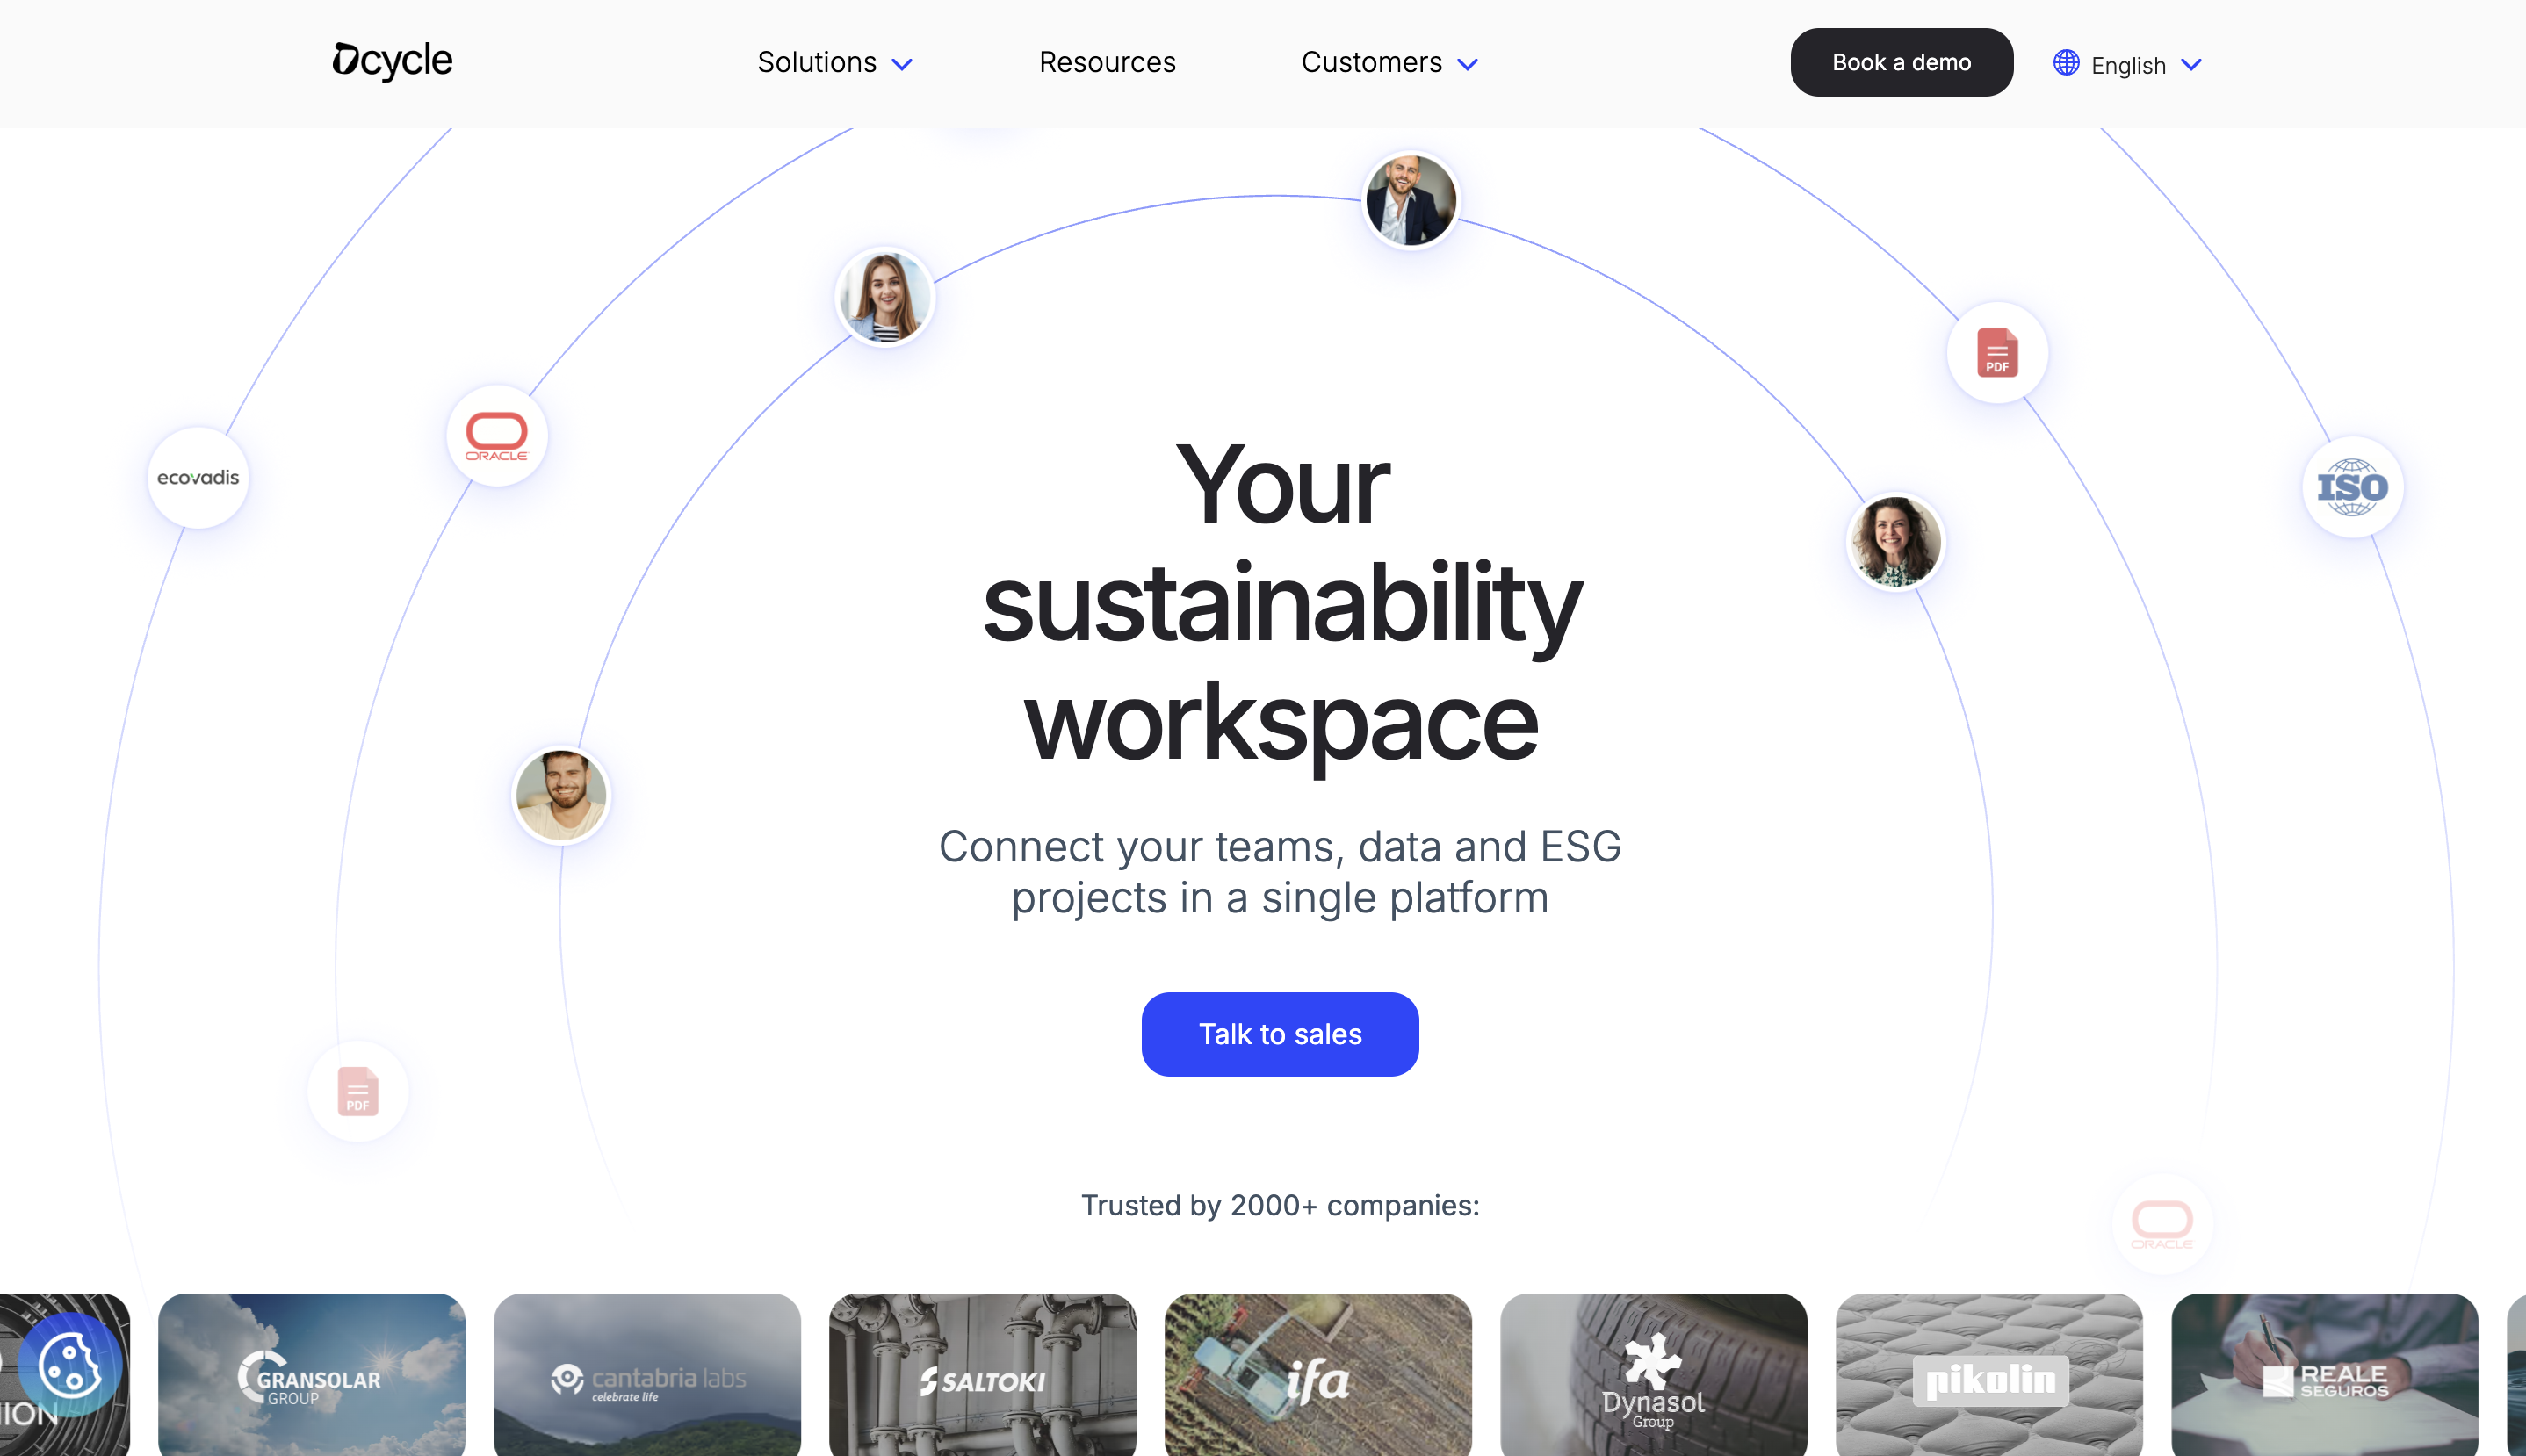This screenshot has height=1456, width=2526.
Task: Open the Solutions menu item
Action: (817, 62)
